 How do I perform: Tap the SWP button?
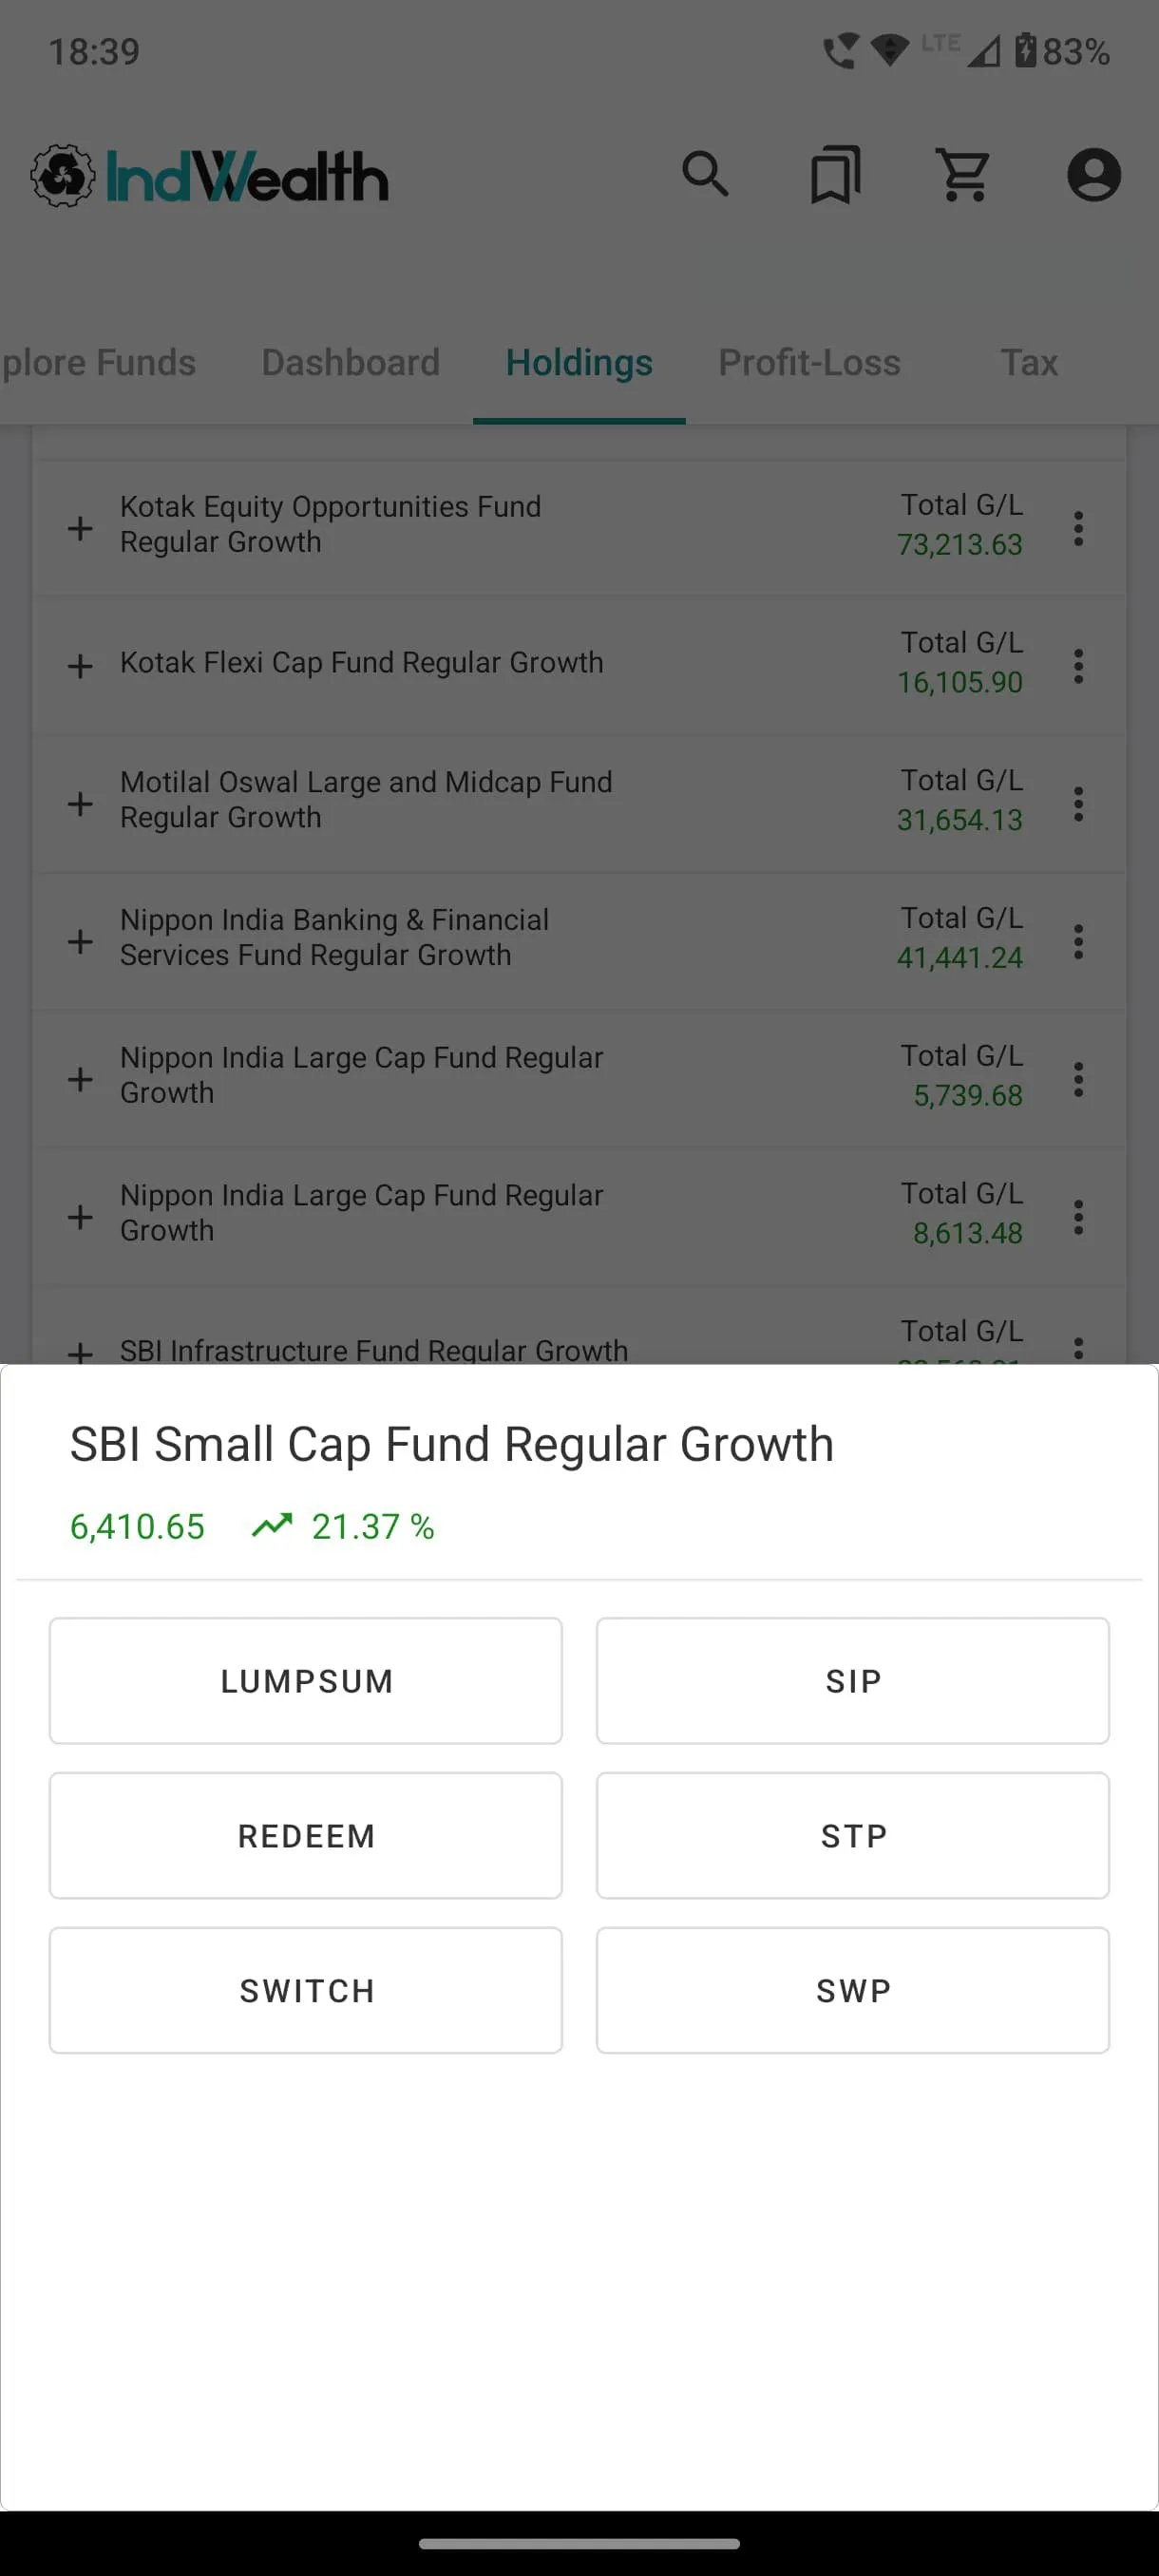[853, 1991]
